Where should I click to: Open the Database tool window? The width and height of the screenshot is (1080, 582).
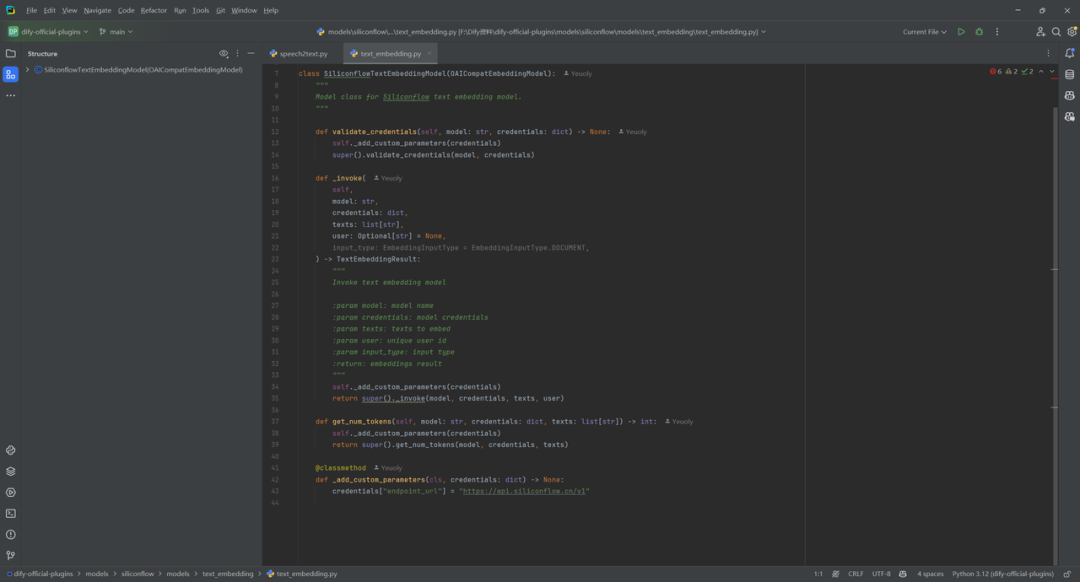pos(1070,74)
